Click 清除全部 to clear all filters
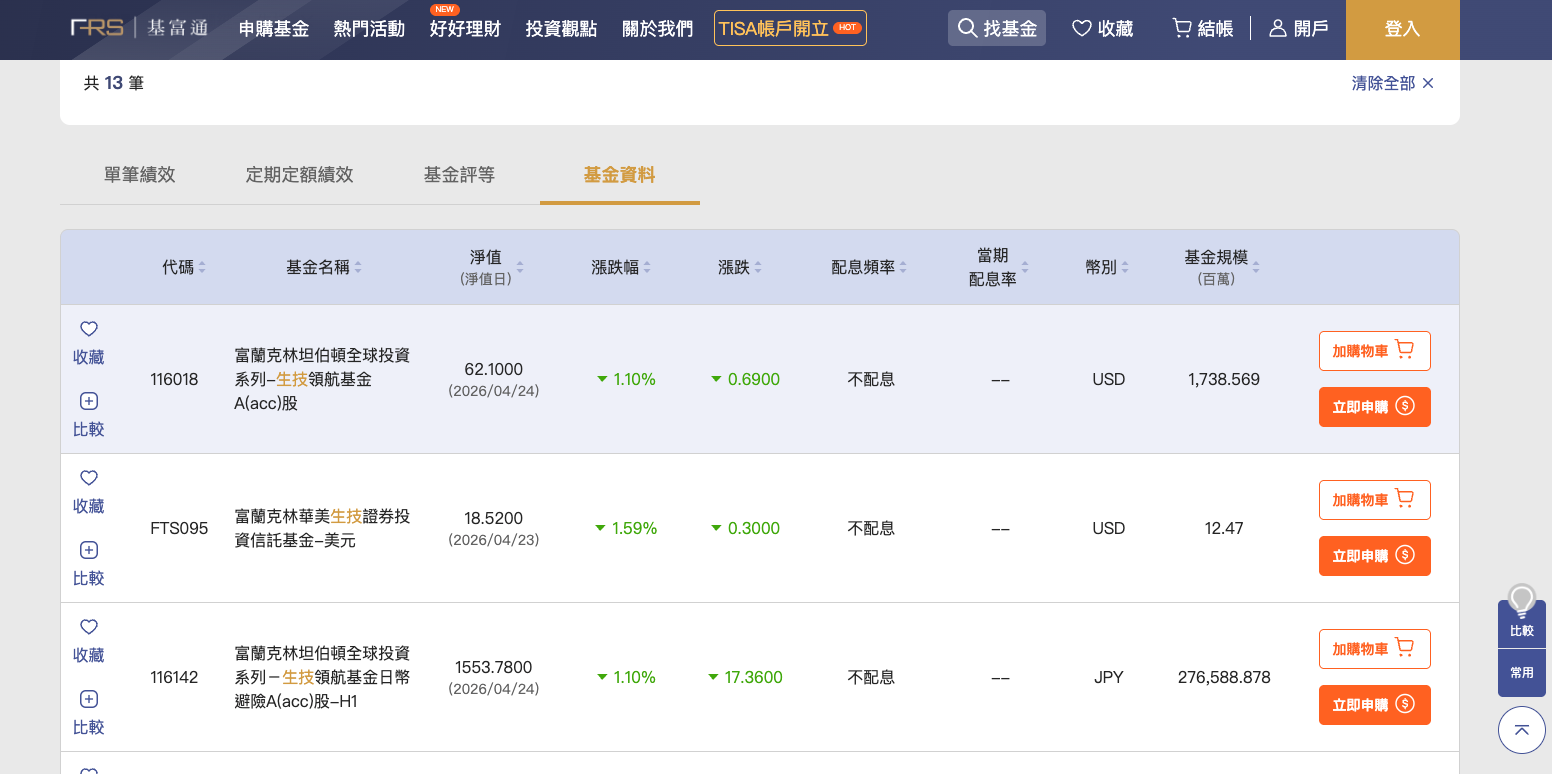Image resolution: width=1552 pixels, height=774 pixels. tap(1393, 84)
